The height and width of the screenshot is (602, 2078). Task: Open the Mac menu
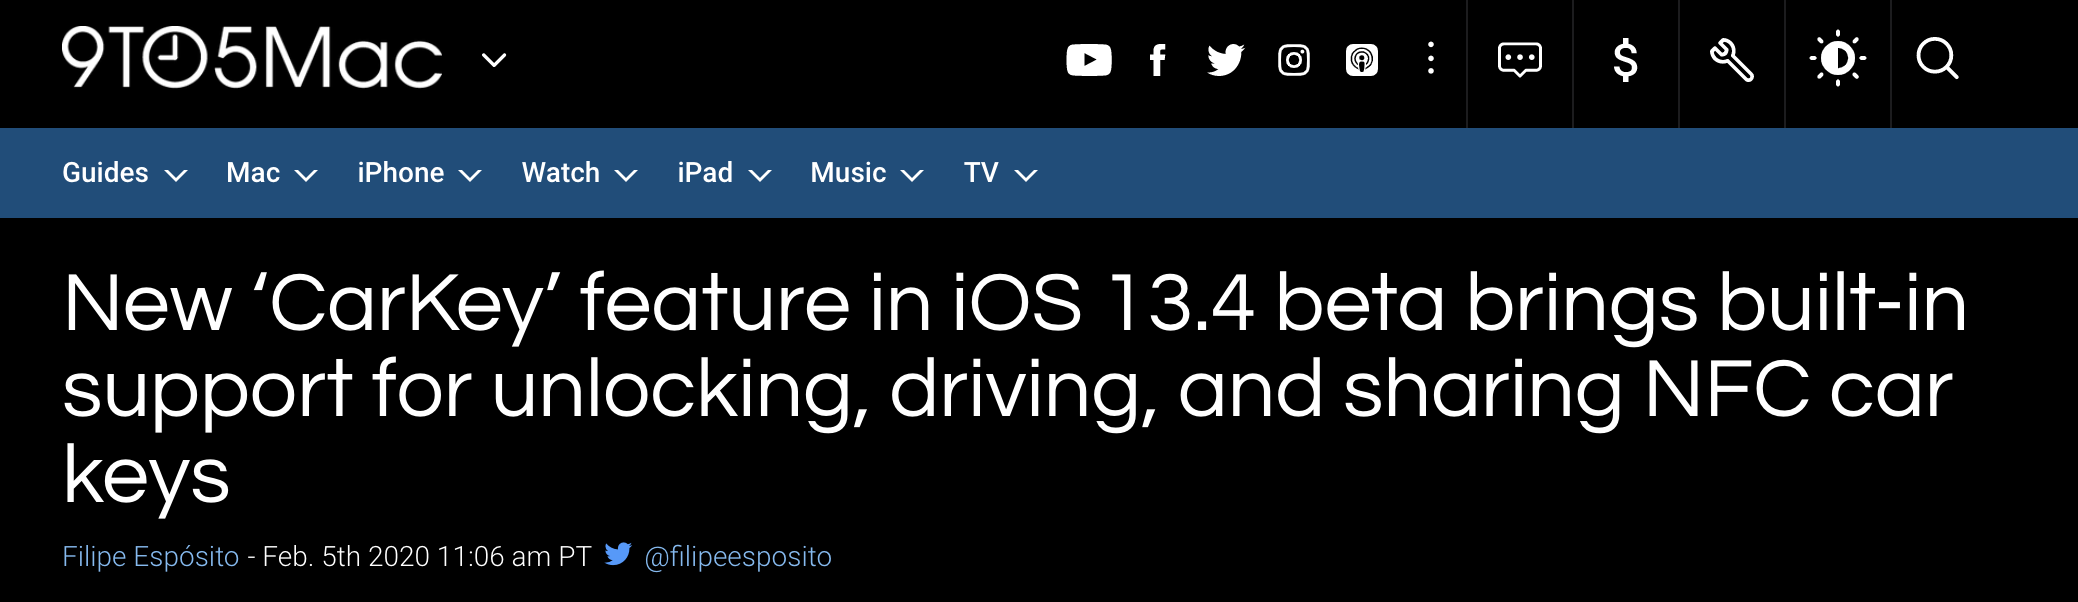[x=253, y=173]
